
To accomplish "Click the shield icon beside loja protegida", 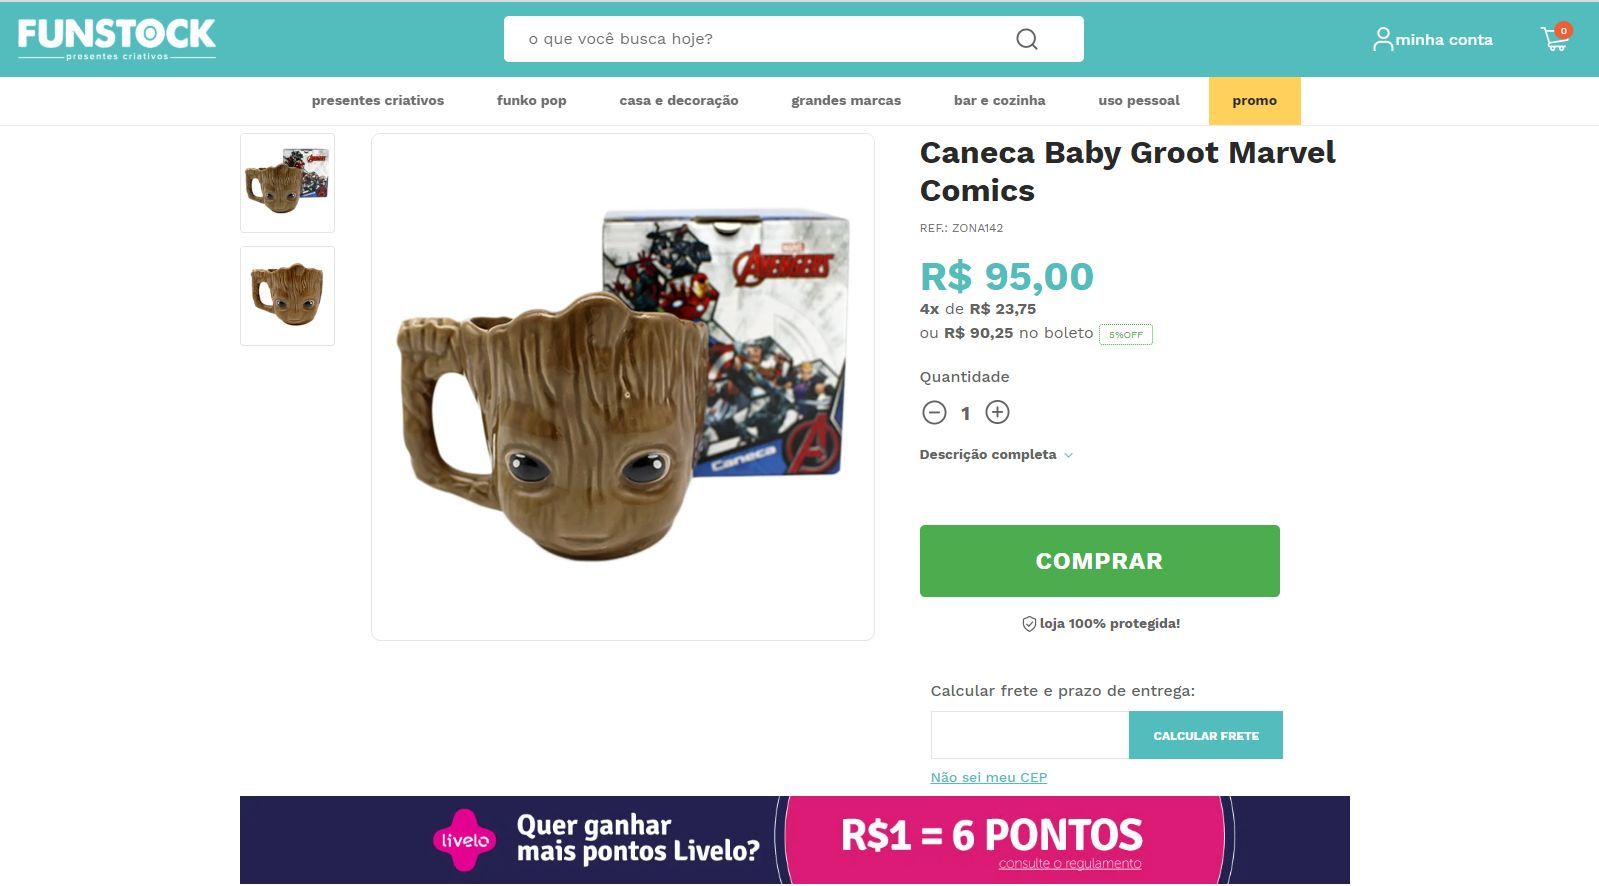I will 1028,624.
